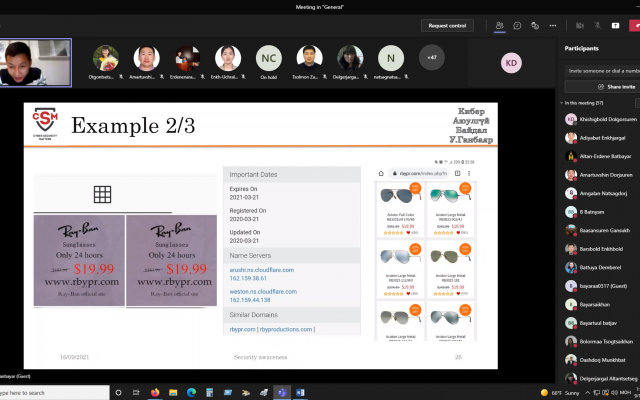
Task: Click the NC On hold participant avatar
Action: pos(268,57)
